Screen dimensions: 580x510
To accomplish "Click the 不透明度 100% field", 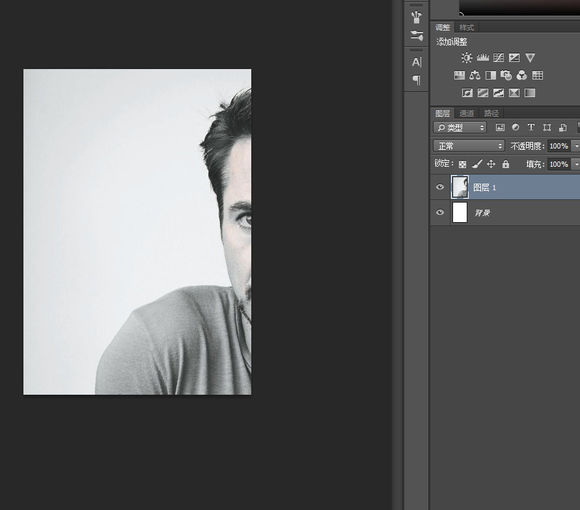I will 559,146.
